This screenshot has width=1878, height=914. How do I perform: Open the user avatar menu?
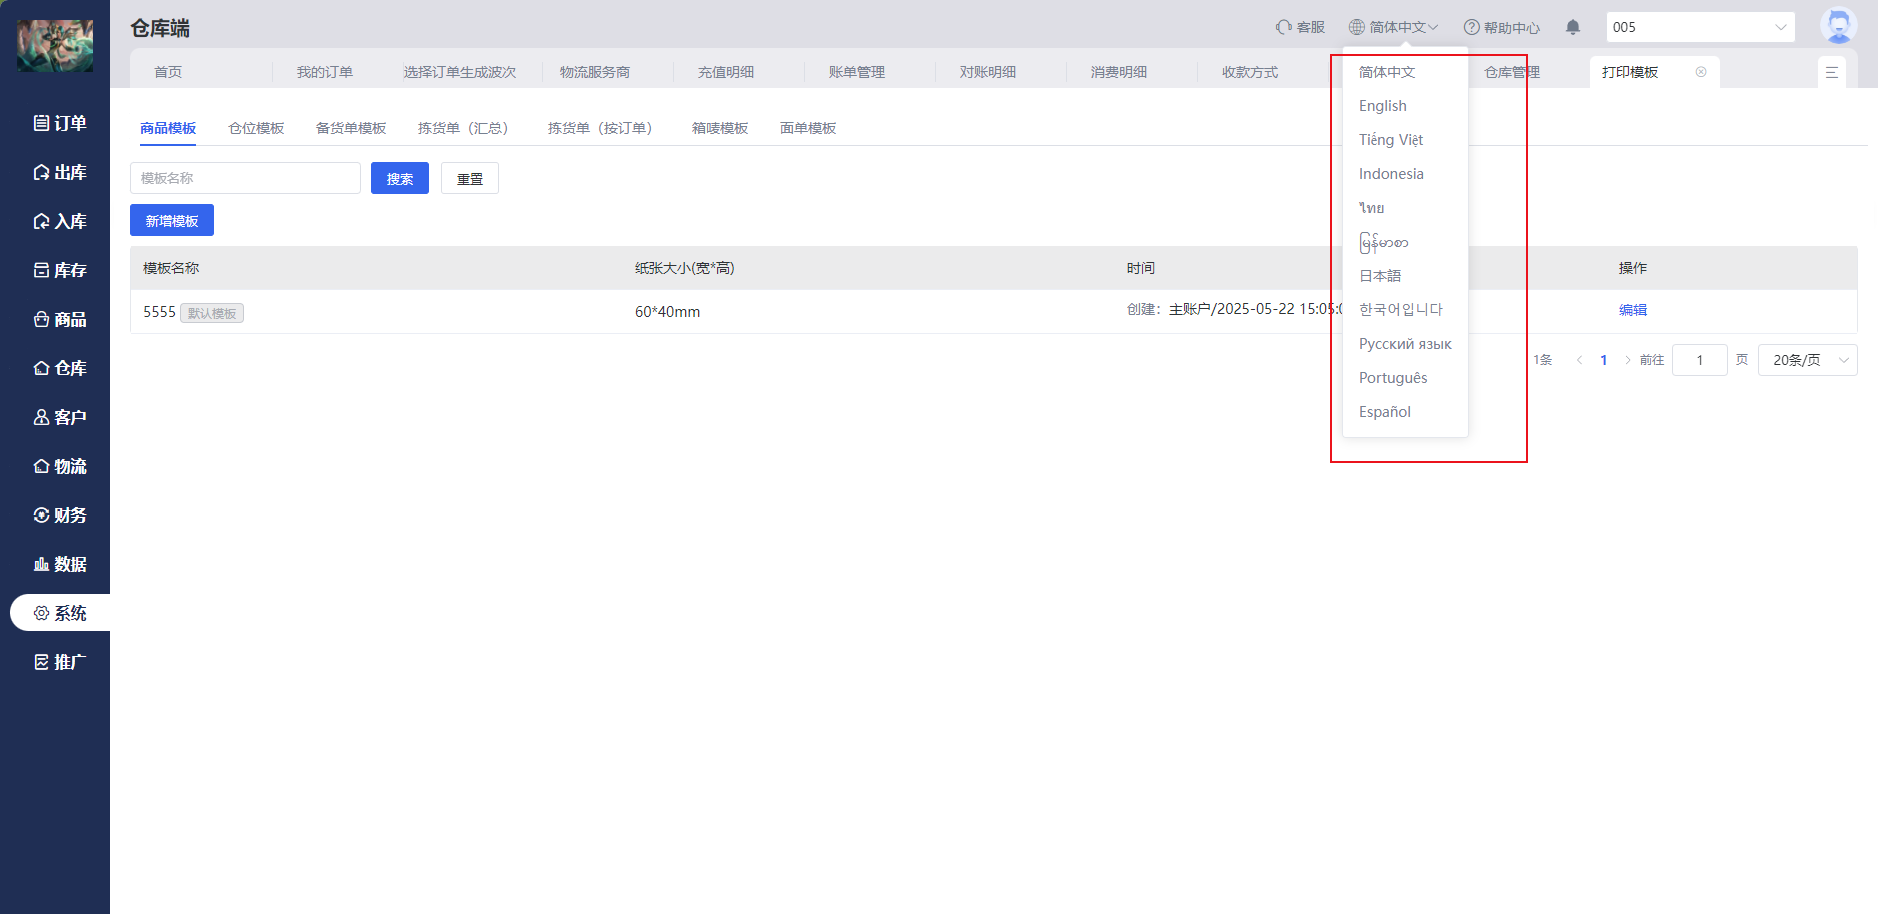pyautogui.click(x=1838, y=26)
